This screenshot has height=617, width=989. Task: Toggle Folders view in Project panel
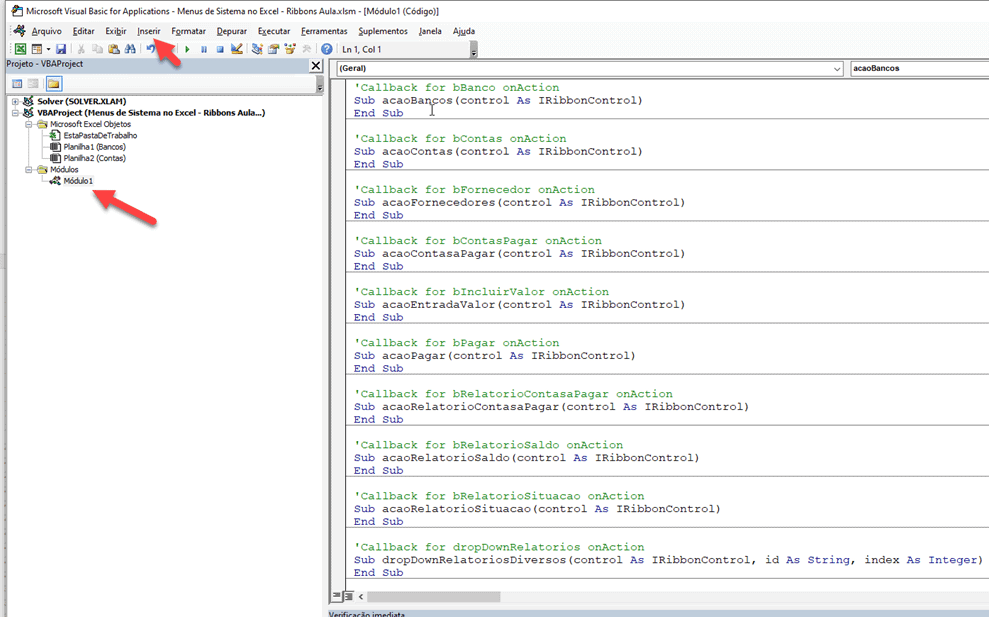click(x=53, y=84)
